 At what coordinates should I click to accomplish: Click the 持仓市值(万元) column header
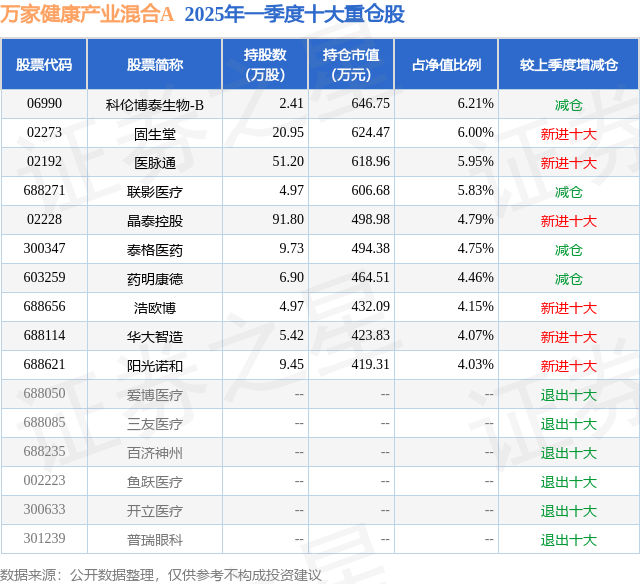click(351, 64)
